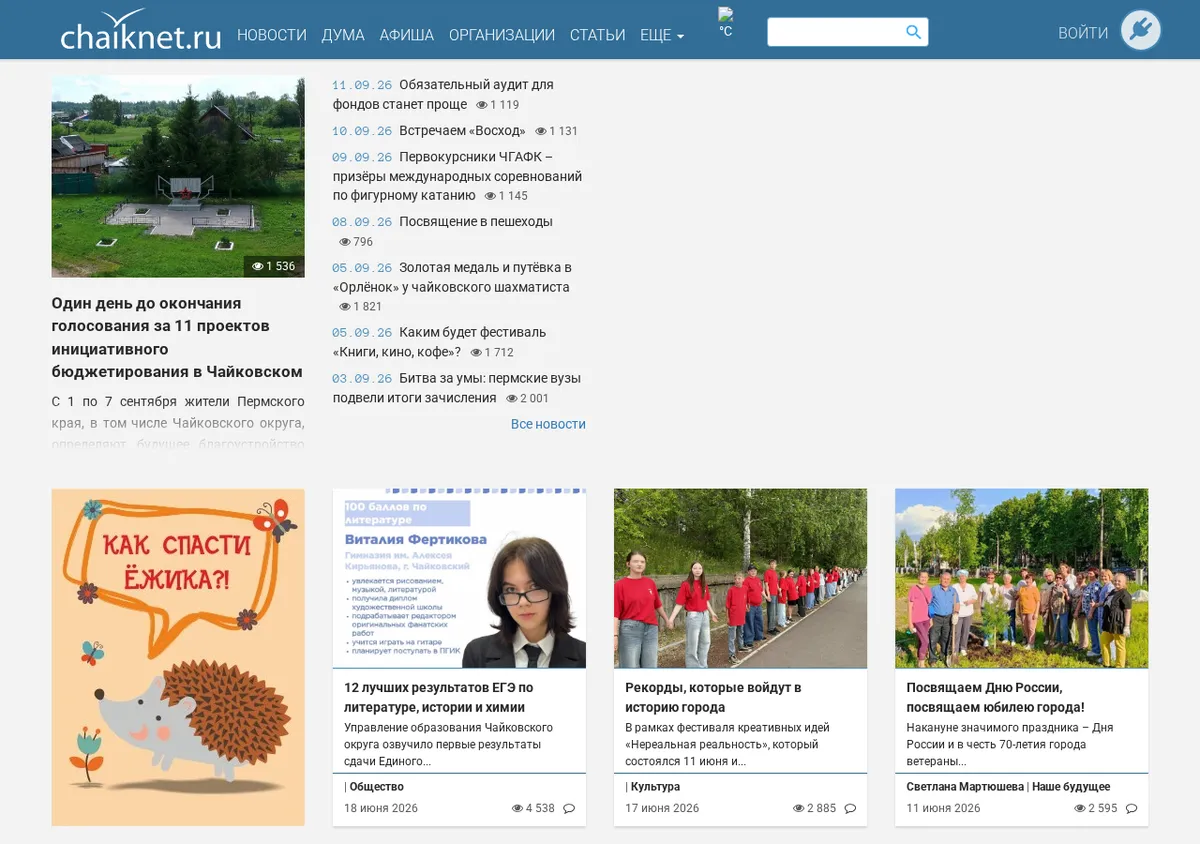The width and height of the screenshot is (1200, 844).
Task: Open the Посвящение в пешеходы news link
Action: 476,222
